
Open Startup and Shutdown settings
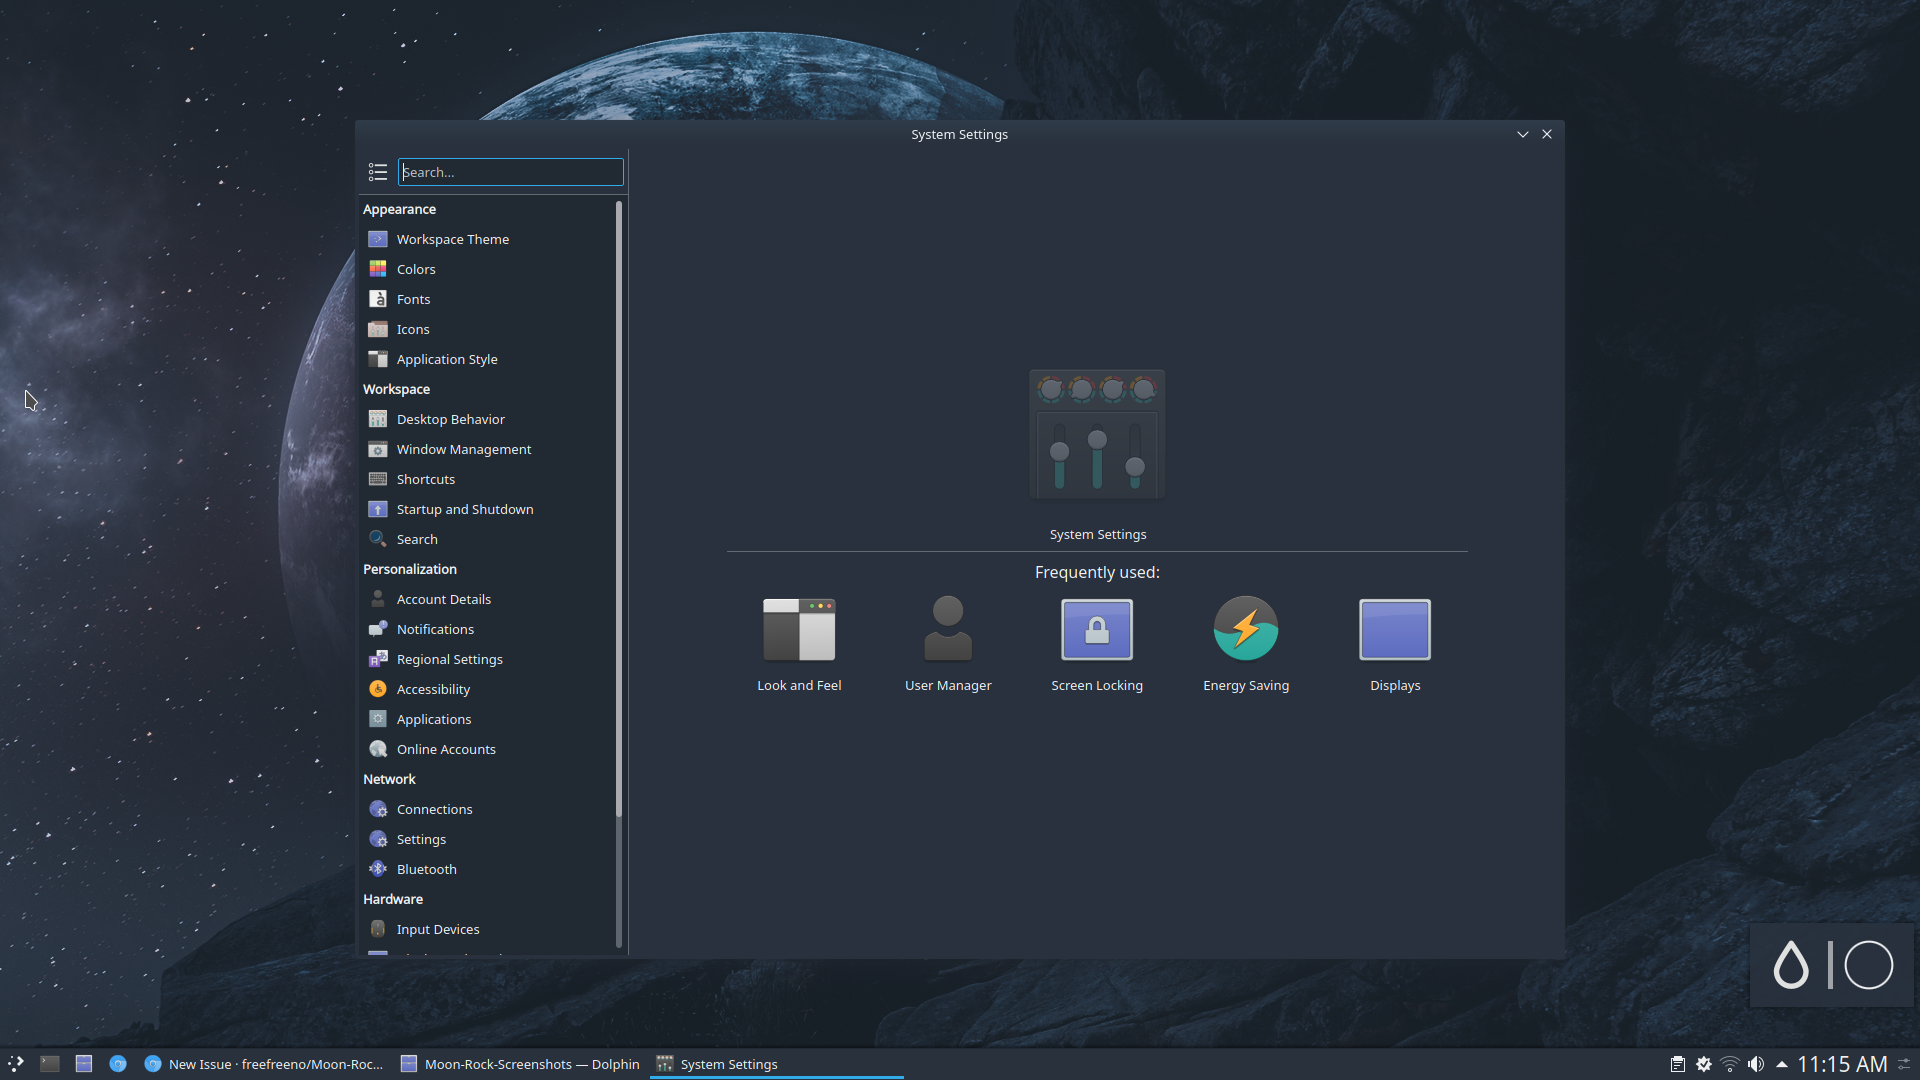(x=464, y=509)
